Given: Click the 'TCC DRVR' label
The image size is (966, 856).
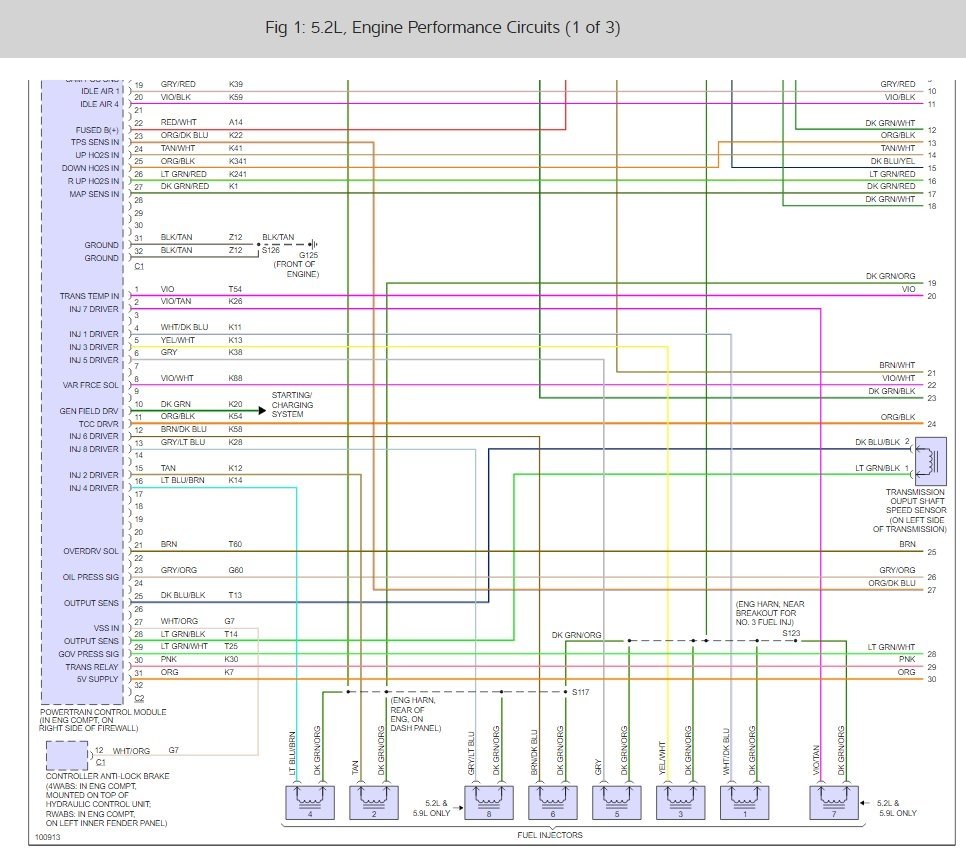Looking at the screenshot, I should click(x=99, y=424).
